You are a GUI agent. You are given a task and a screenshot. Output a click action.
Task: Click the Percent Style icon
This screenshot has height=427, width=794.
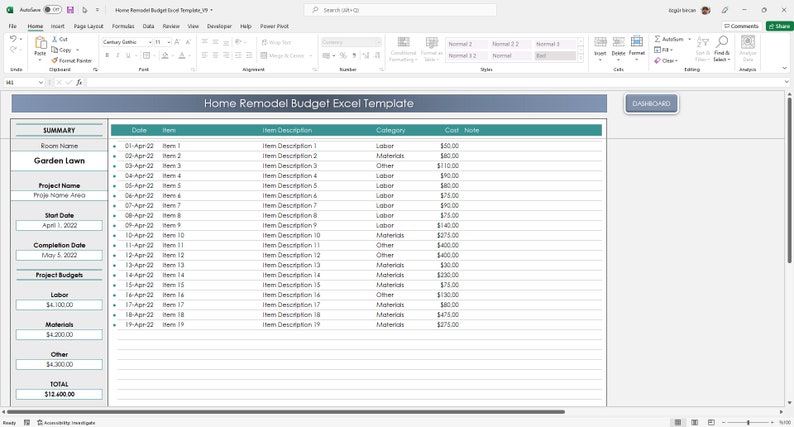[343, 55]
